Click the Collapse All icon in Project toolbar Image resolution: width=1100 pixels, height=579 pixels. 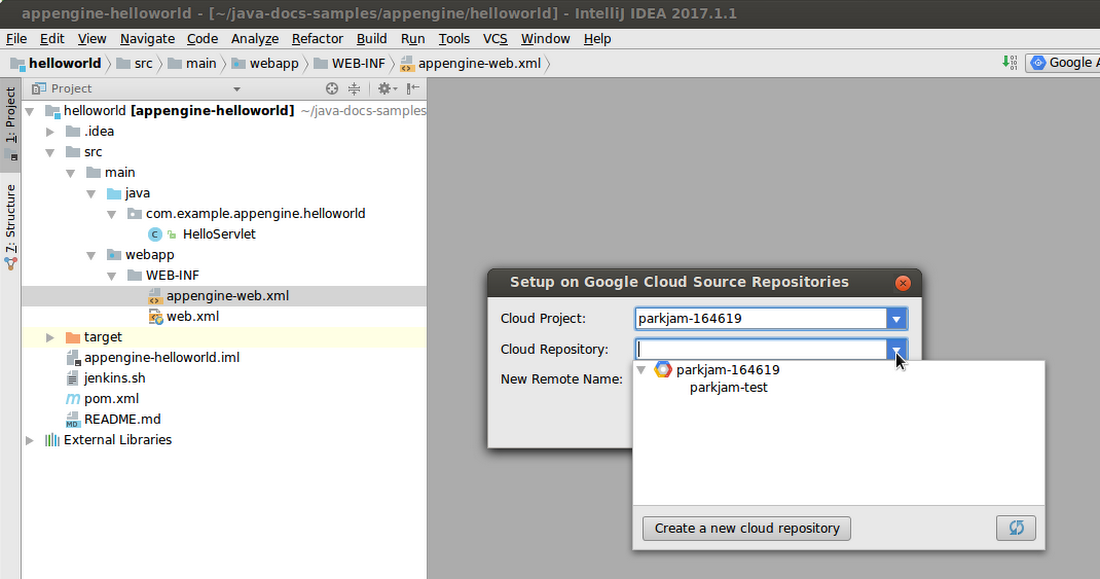[x=355, y=88]
